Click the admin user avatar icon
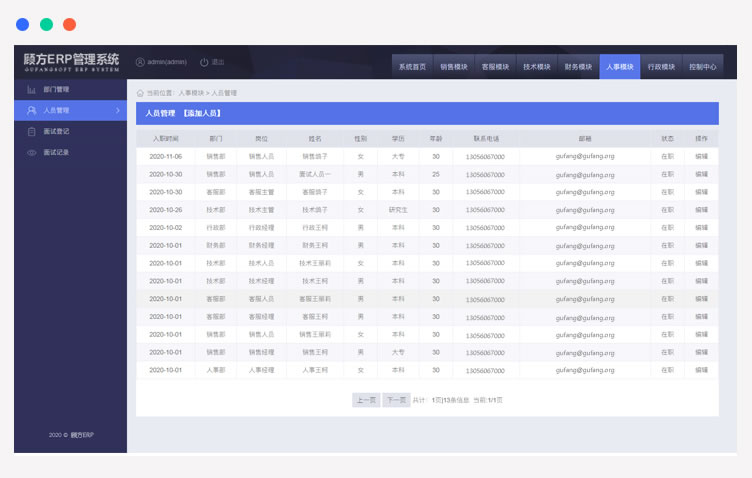This screenshot has height=478, width=752. pos(140,62)
